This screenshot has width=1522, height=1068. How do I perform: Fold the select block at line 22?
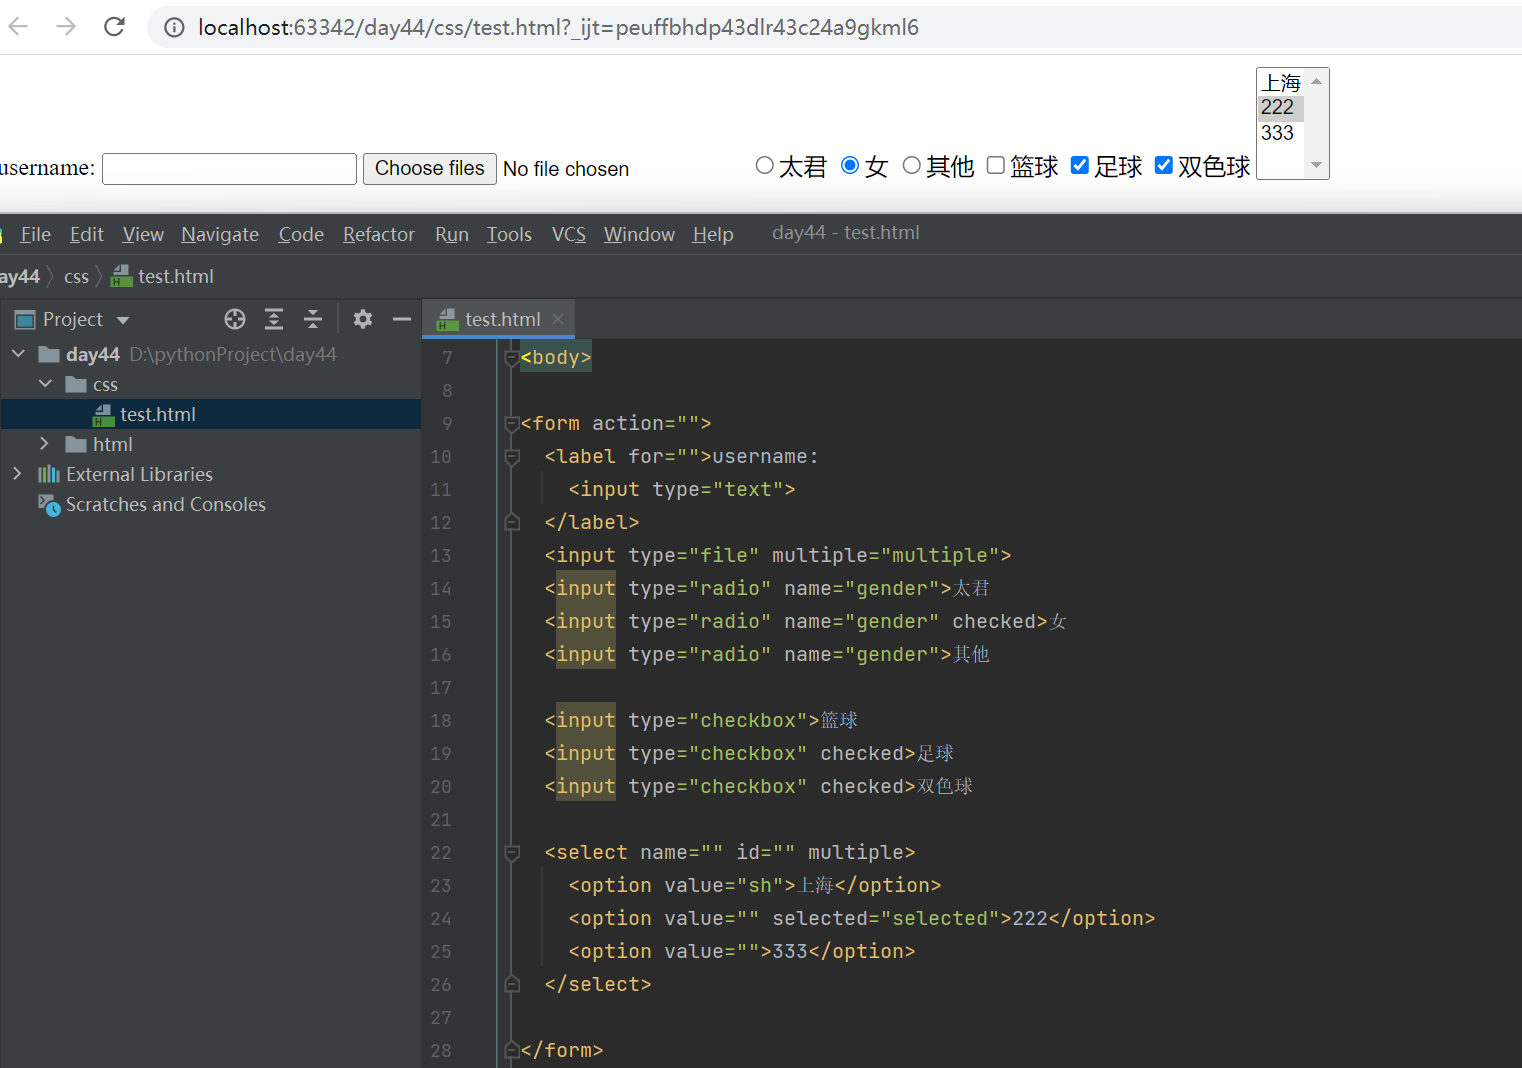(512, 853)
